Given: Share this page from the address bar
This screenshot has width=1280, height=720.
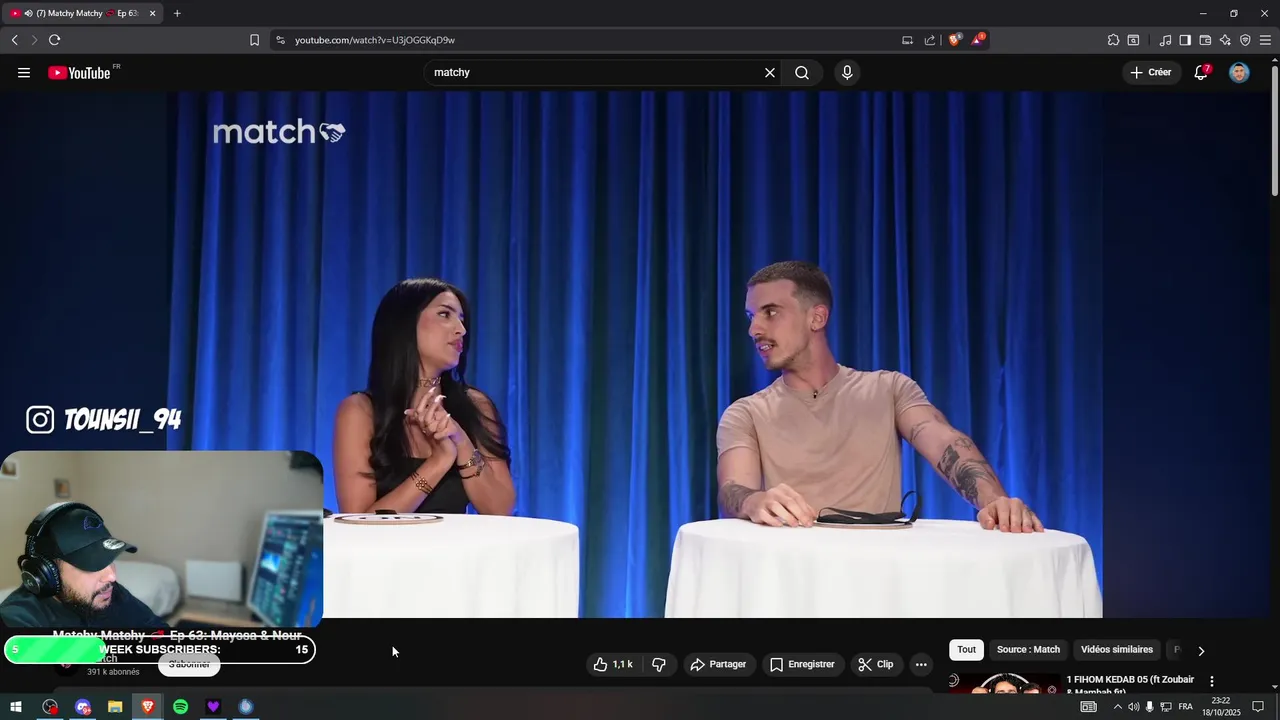Looking at the screenshot, I should point(930,40).
